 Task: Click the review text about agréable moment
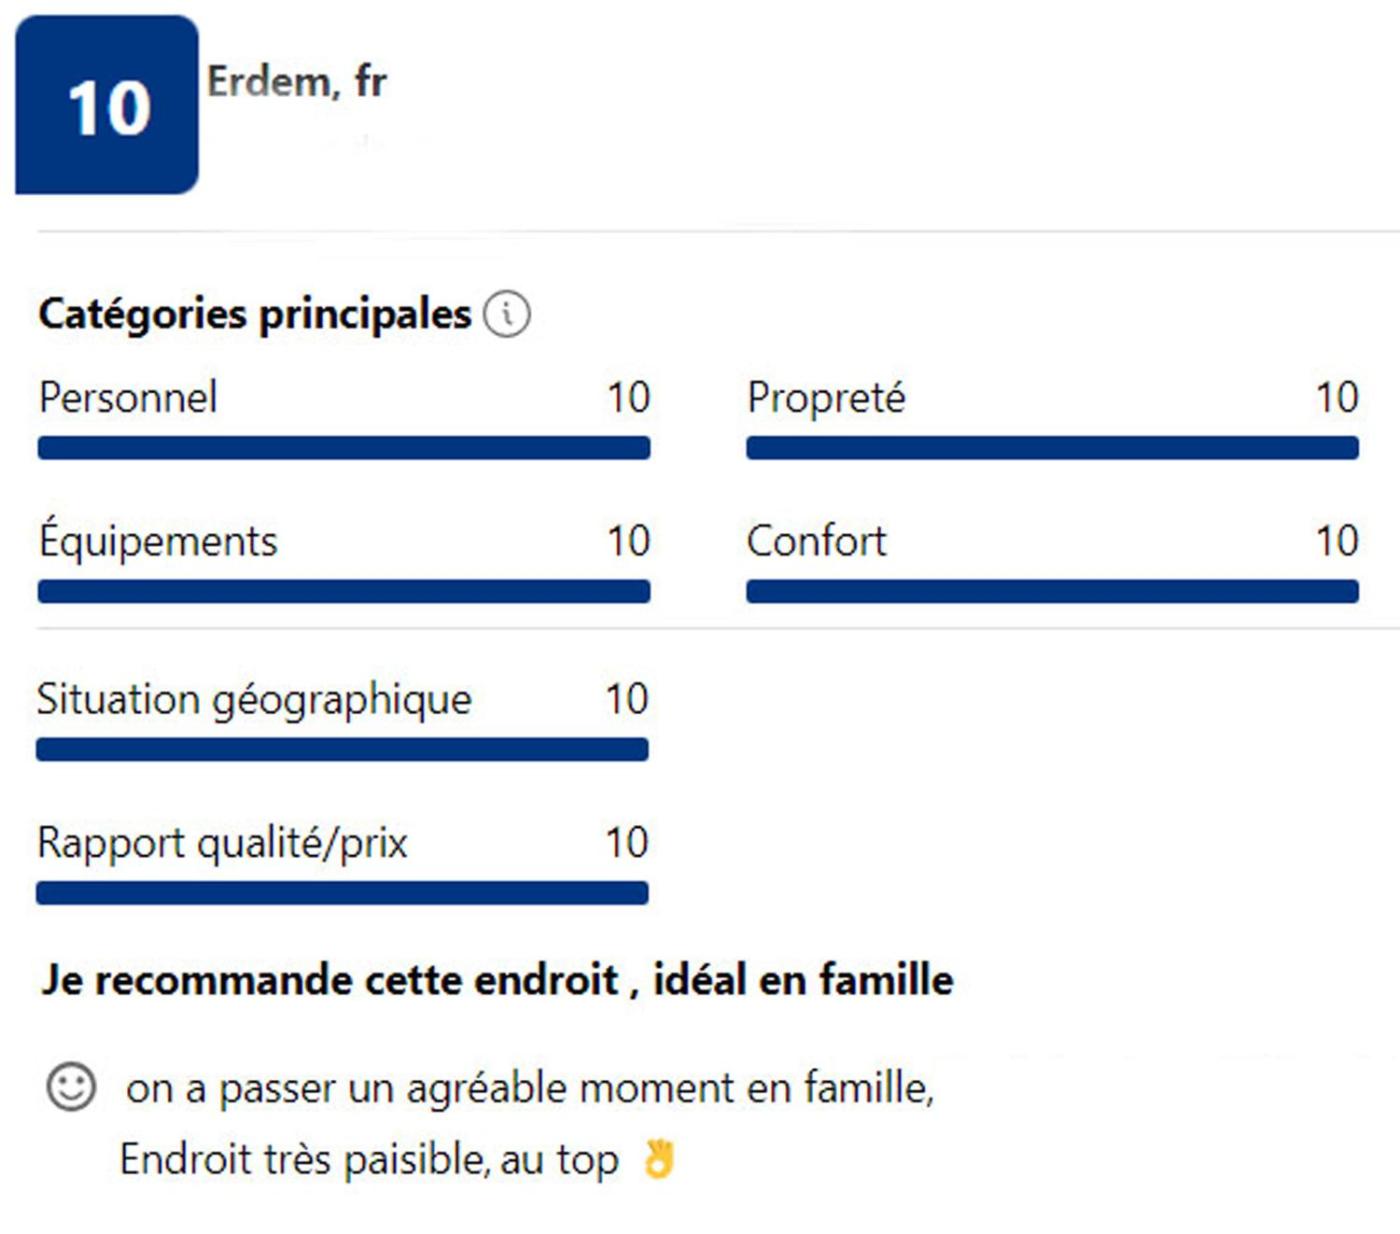[530, 1088]
